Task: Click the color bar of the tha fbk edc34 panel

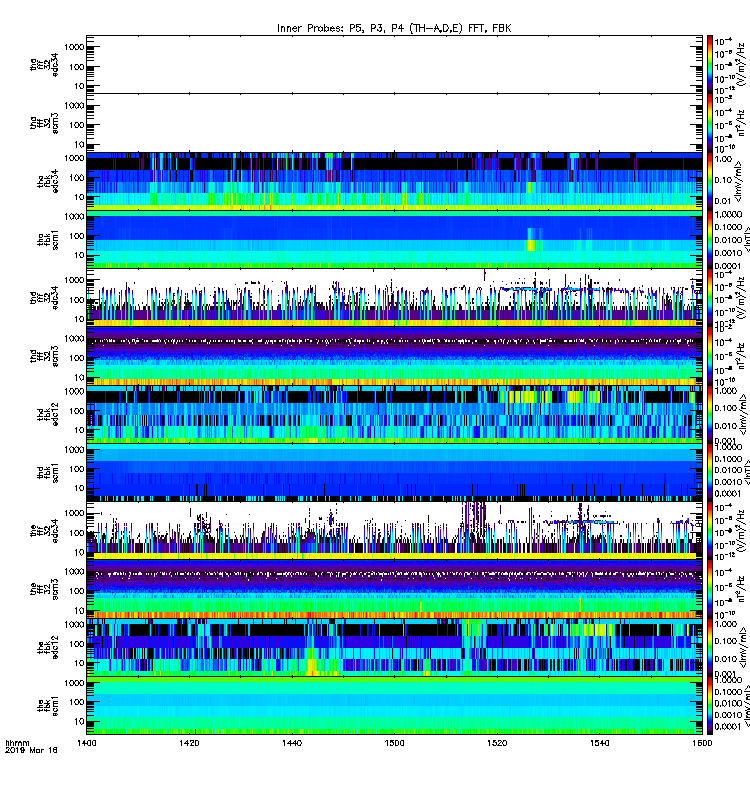Action: [x=710, y=181]
